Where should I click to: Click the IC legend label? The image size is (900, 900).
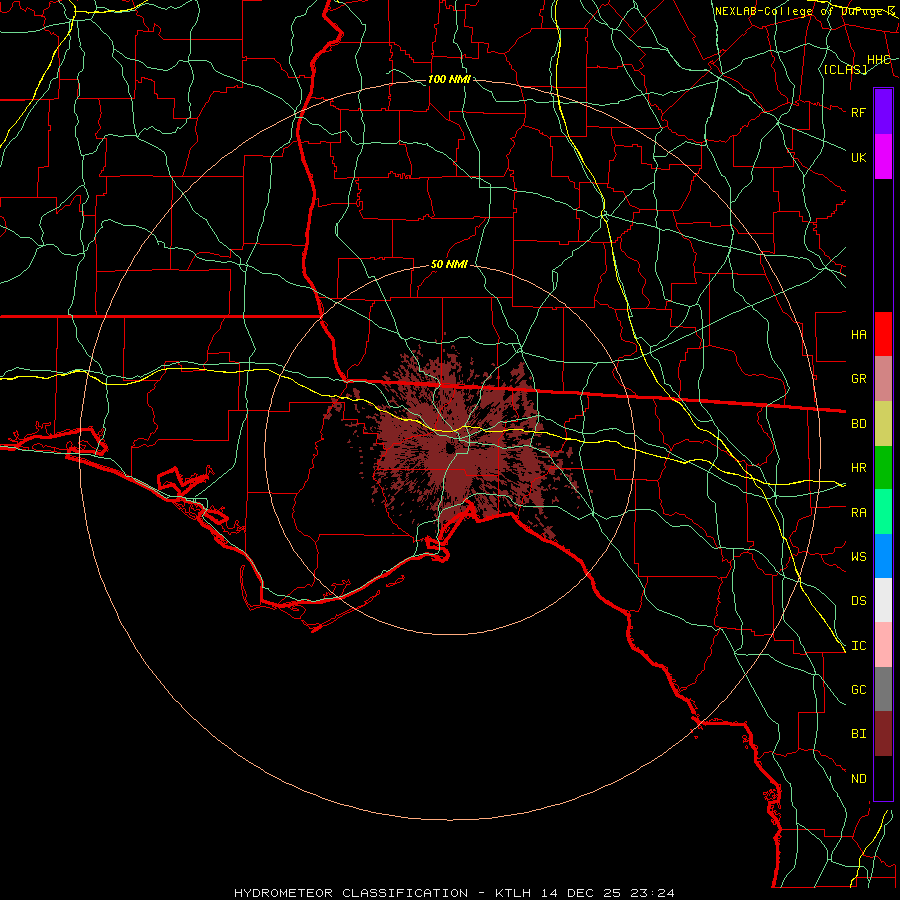pyautogui.click(x=859, y=645)
